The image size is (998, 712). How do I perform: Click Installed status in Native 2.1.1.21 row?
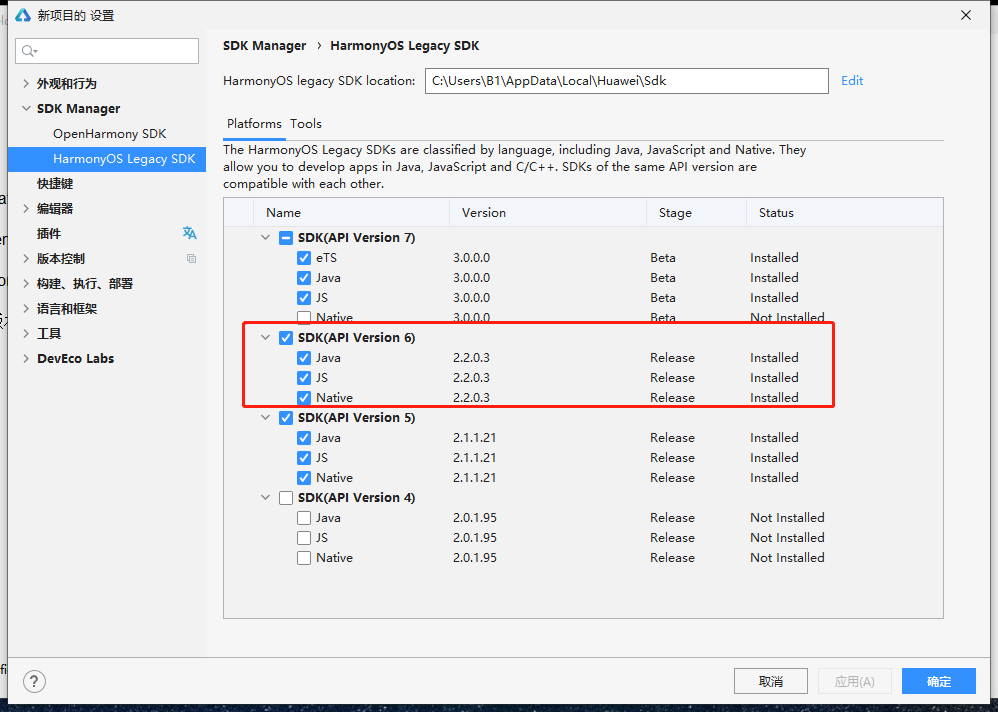tap(774, 478)
